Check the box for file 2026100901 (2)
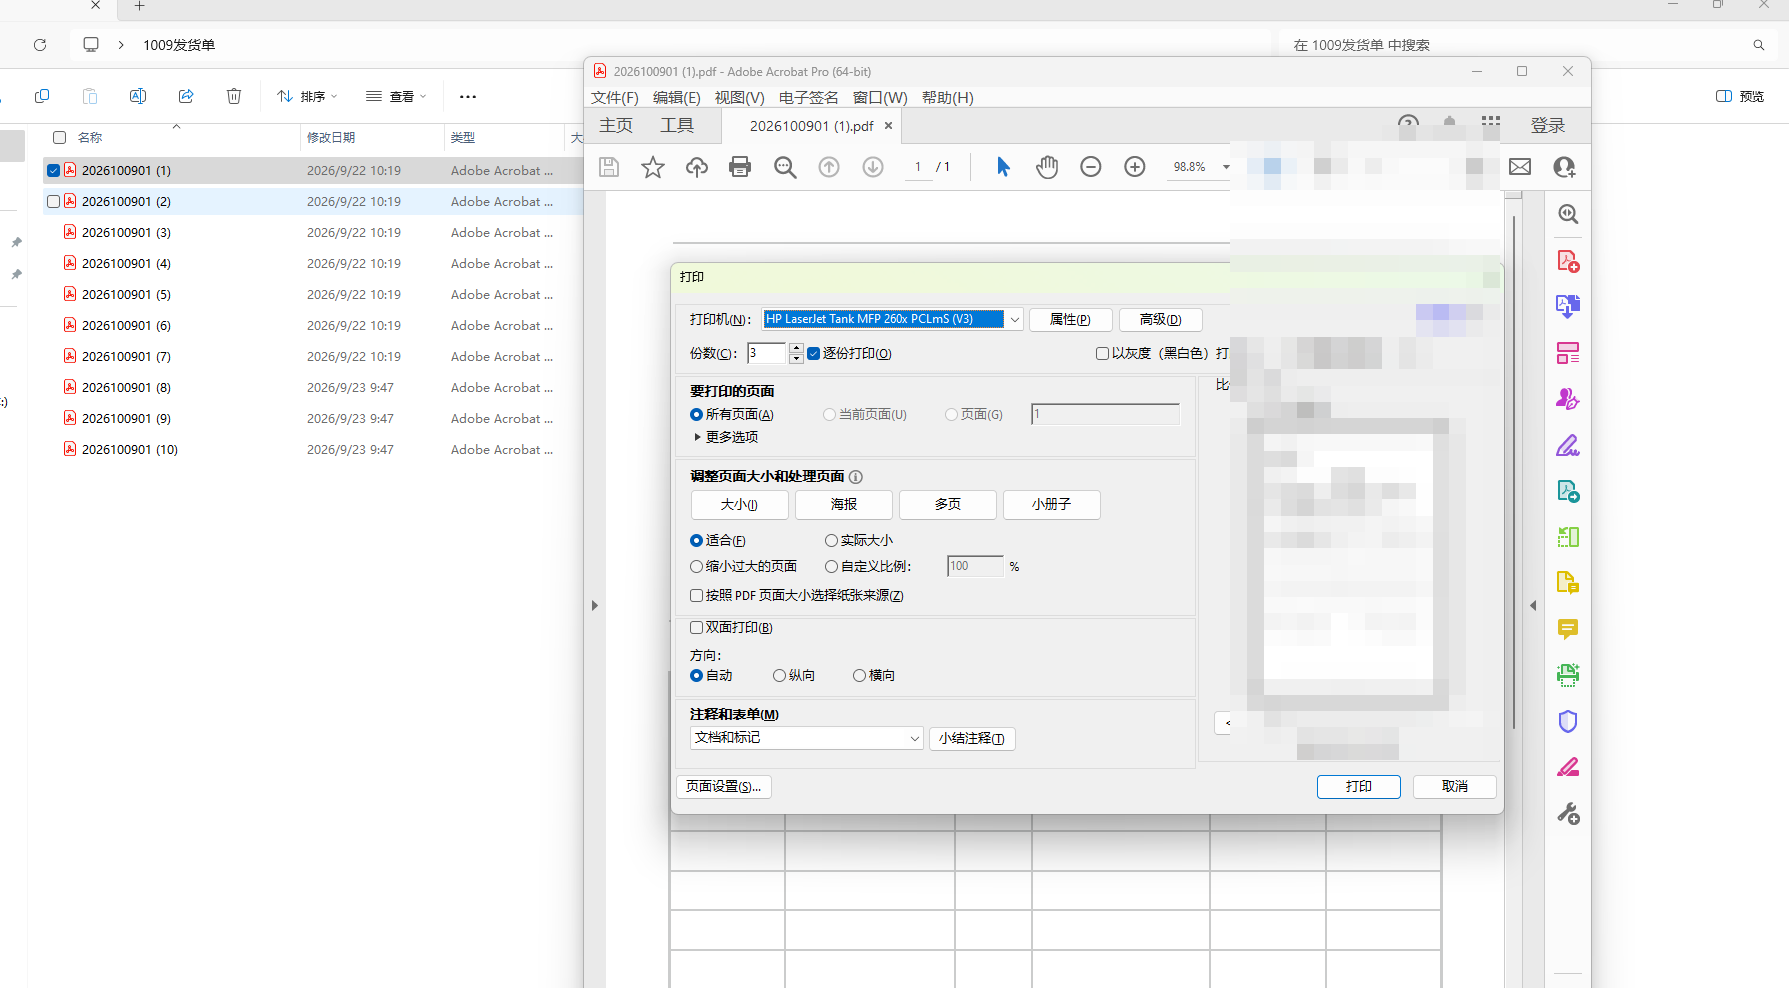This screenshot has width=1789, height=988. 54,201
